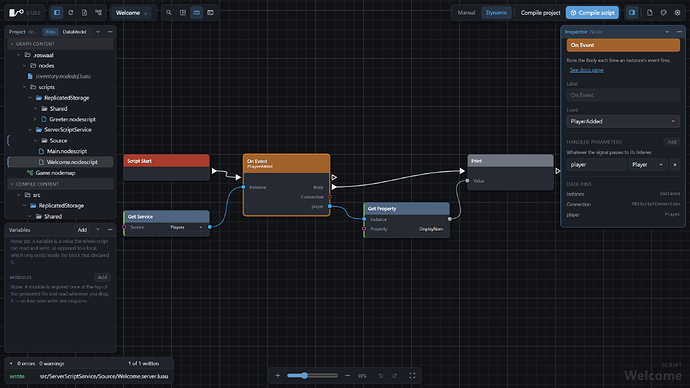690x388 pixels.
Task: Select Welcome.nodescript file
Action: coord(61,162)
